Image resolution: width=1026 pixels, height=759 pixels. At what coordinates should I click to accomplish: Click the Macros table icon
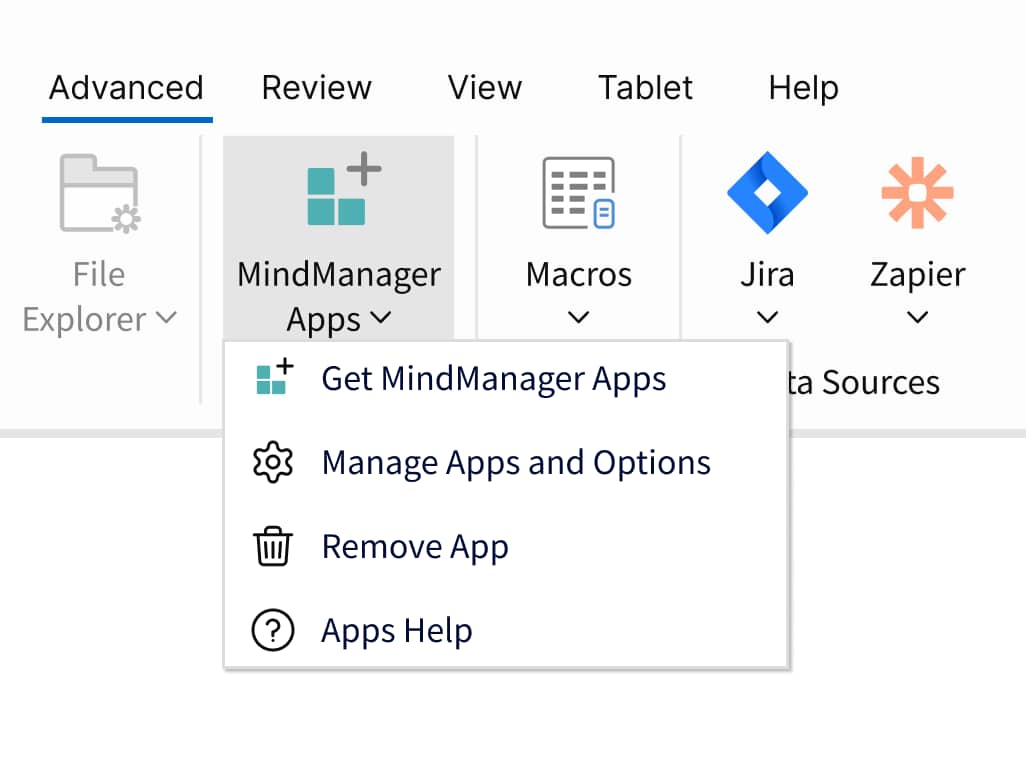578,192
